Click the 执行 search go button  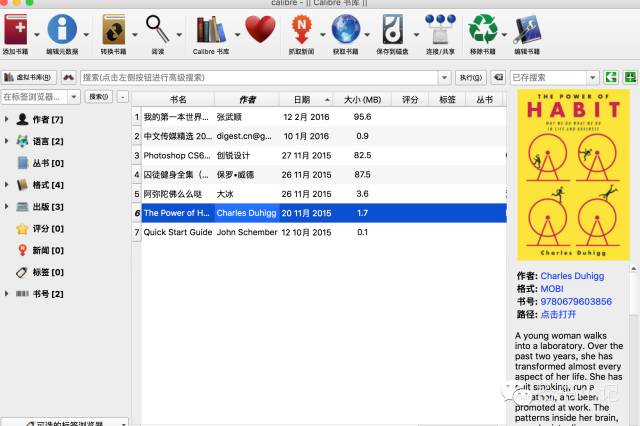[x=471, y=78]
